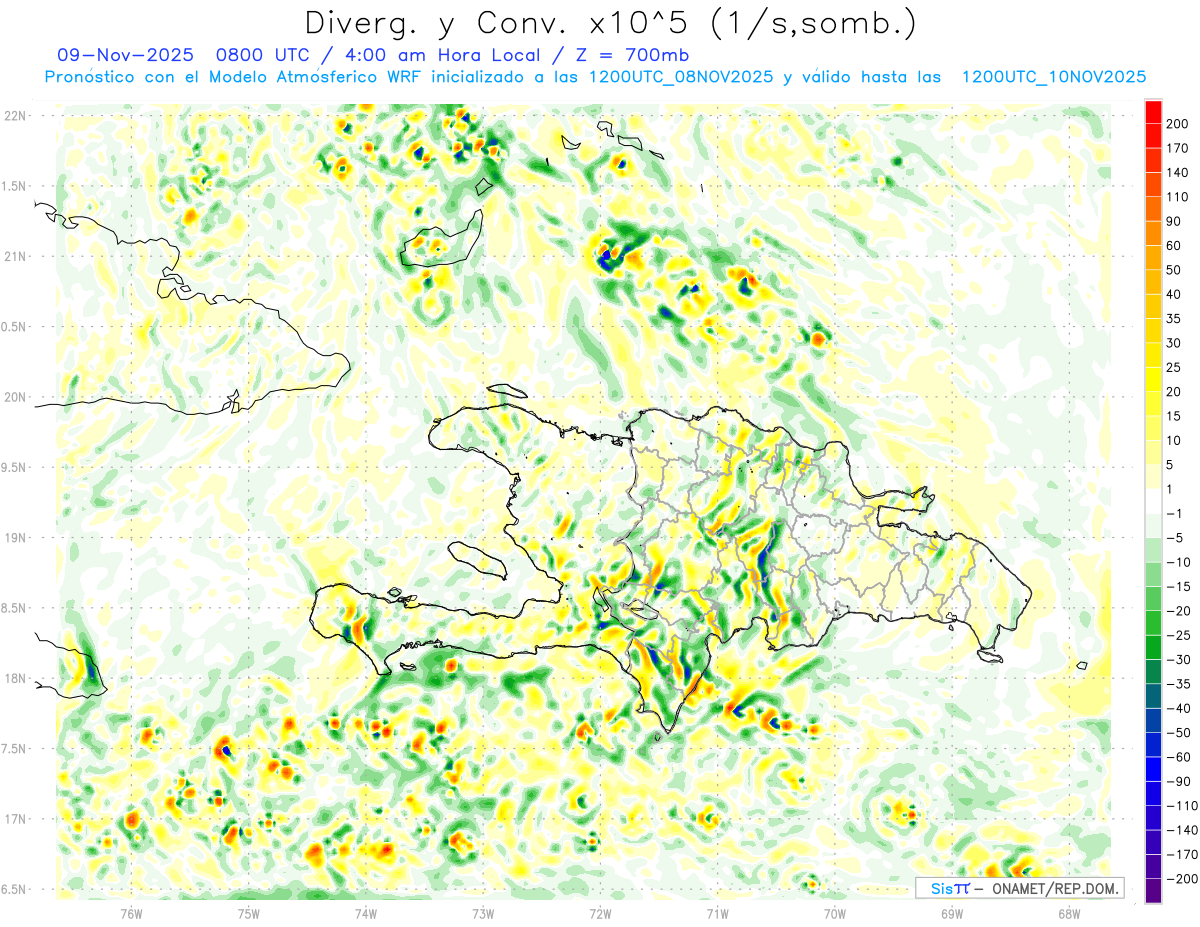Click the '18N' latitude label

[x=15, y=679]
